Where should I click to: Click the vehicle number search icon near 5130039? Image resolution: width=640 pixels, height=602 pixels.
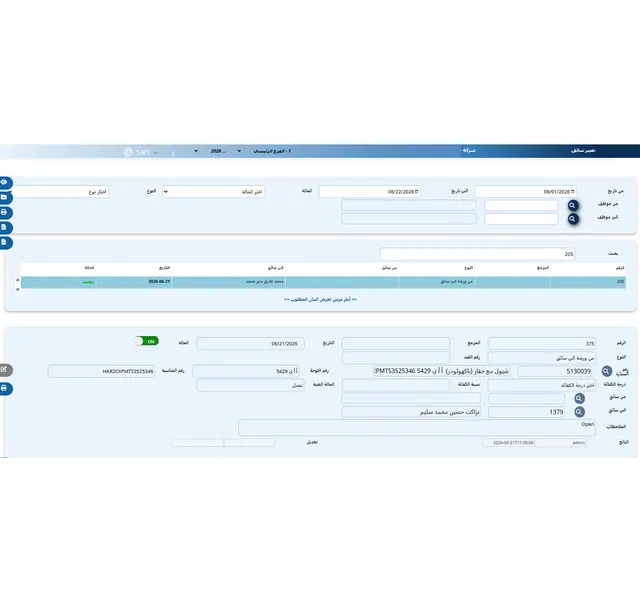click(x=607, y=371)
